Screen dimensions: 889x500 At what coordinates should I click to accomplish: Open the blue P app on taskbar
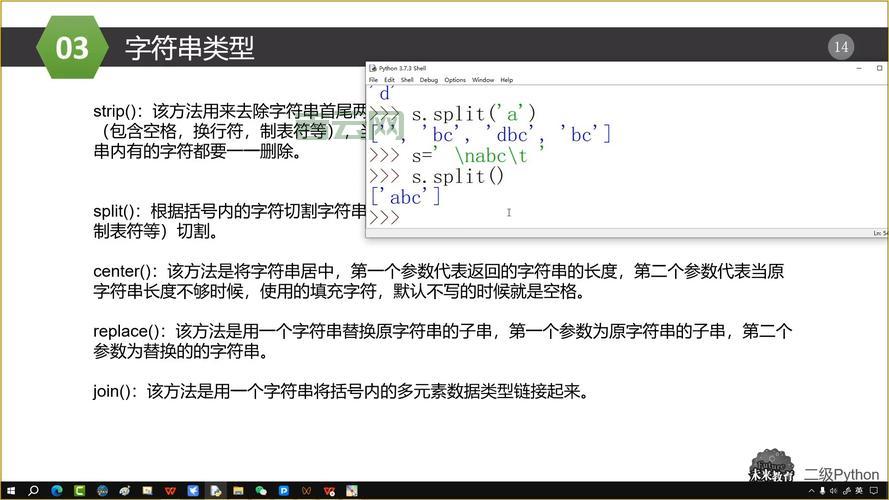click(x=284, y=490)
